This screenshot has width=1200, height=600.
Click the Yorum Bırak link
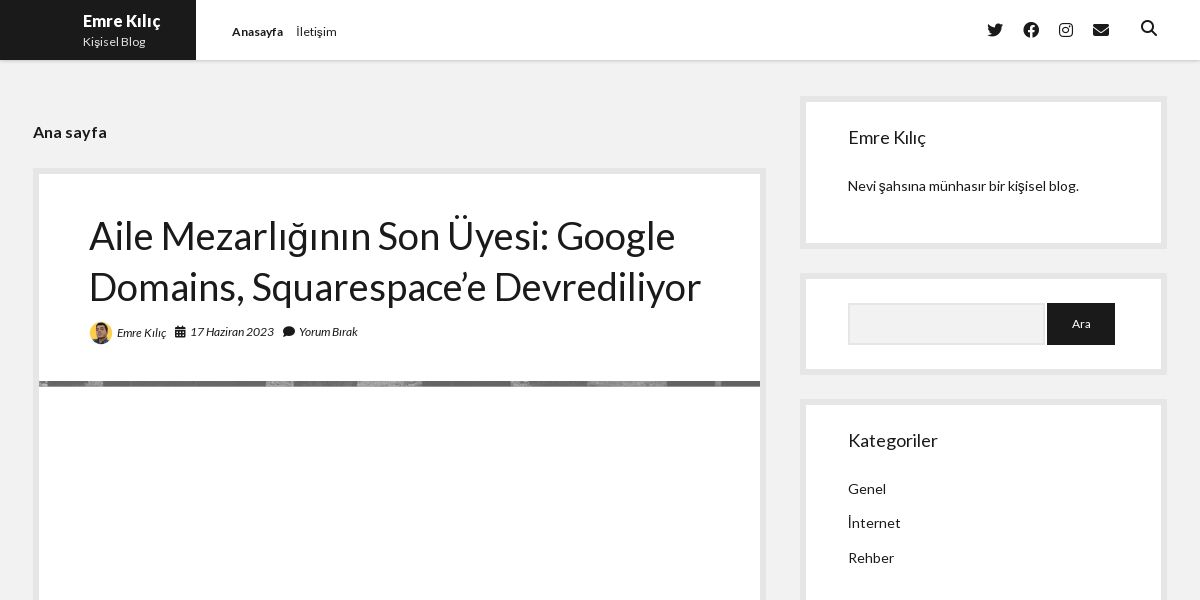tap(328, 332)
